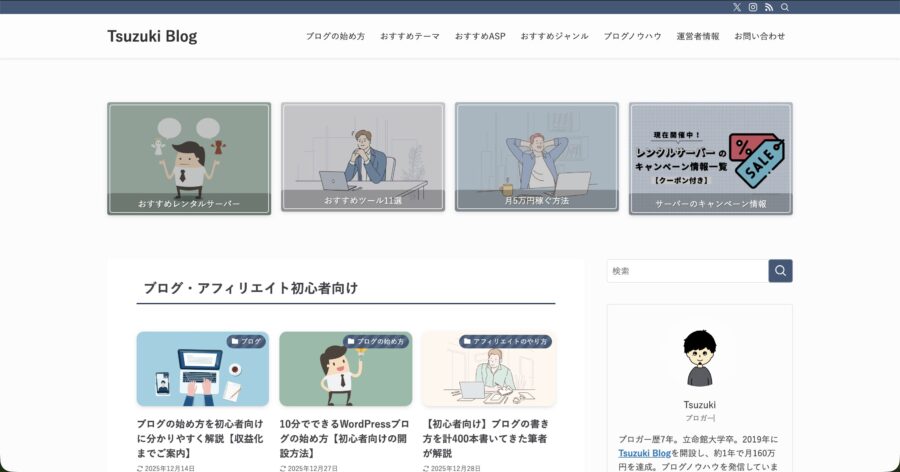Click into the 検索 search input field

coord(687,271)
